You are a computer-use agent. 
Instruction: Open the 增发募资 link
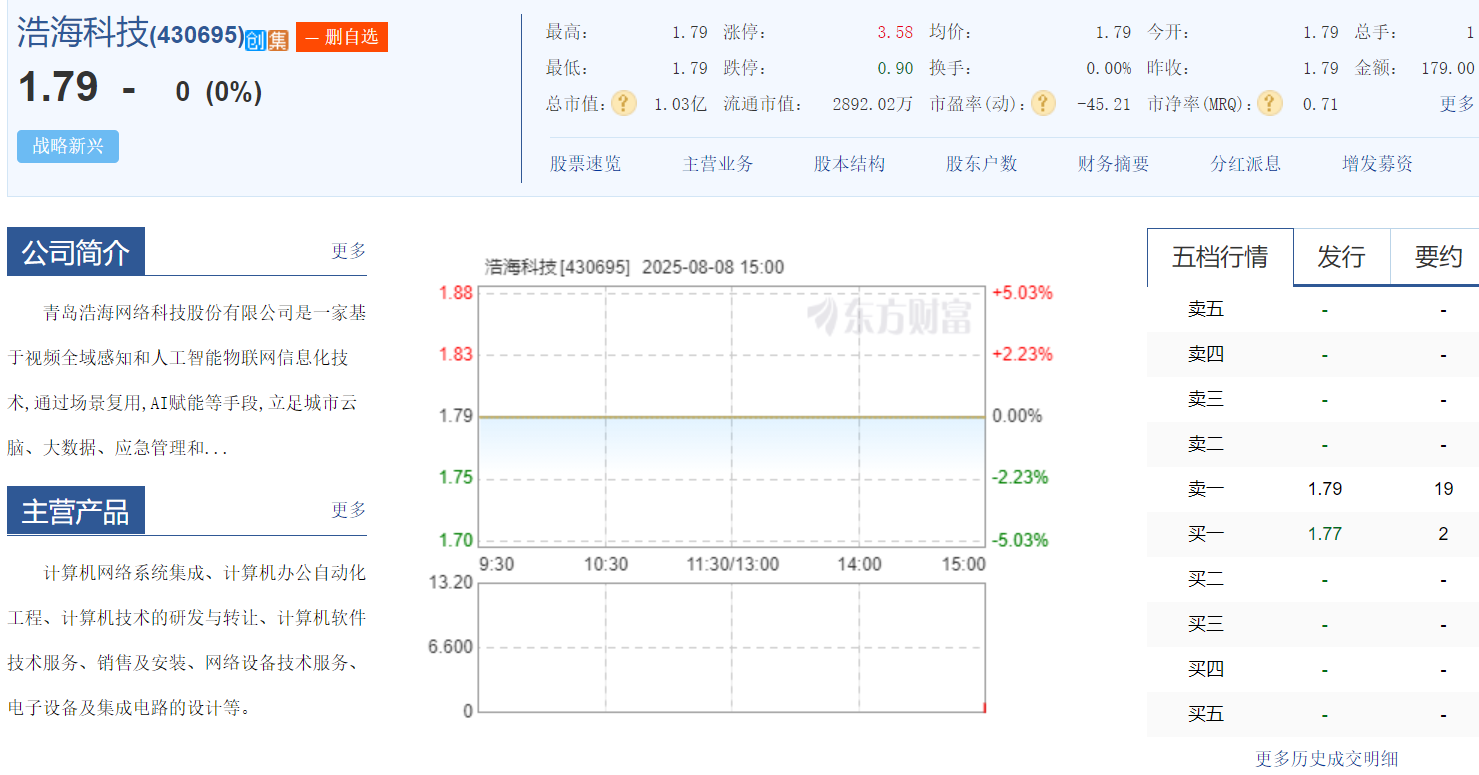click(1378, 164)
